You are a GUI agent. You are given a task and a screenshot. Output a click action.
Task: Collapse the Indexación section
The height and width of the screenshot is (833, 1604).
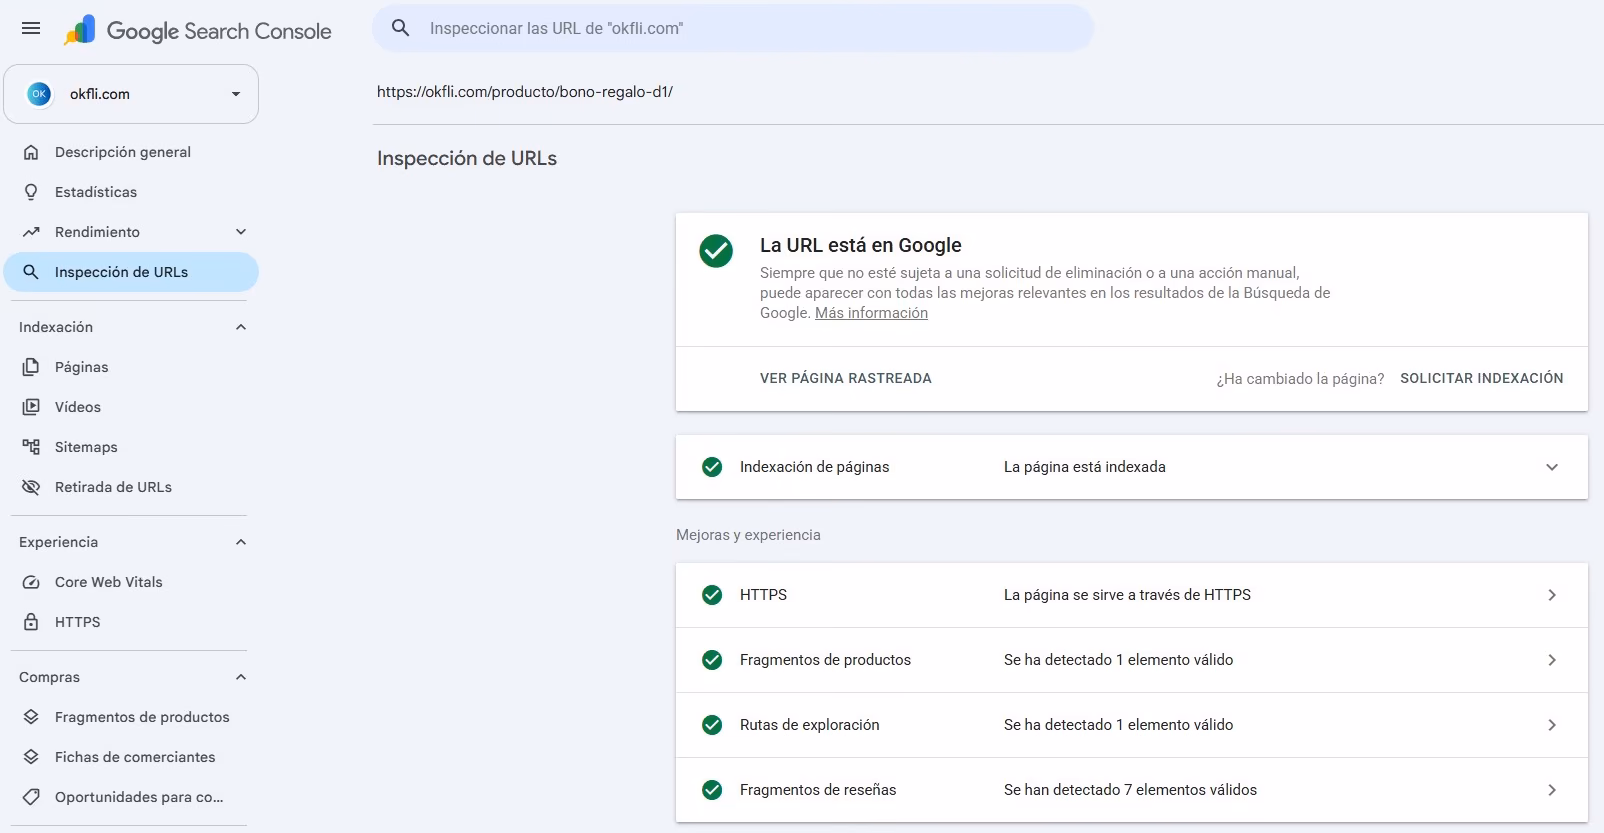pyautogui.click(x=241, y=327)
